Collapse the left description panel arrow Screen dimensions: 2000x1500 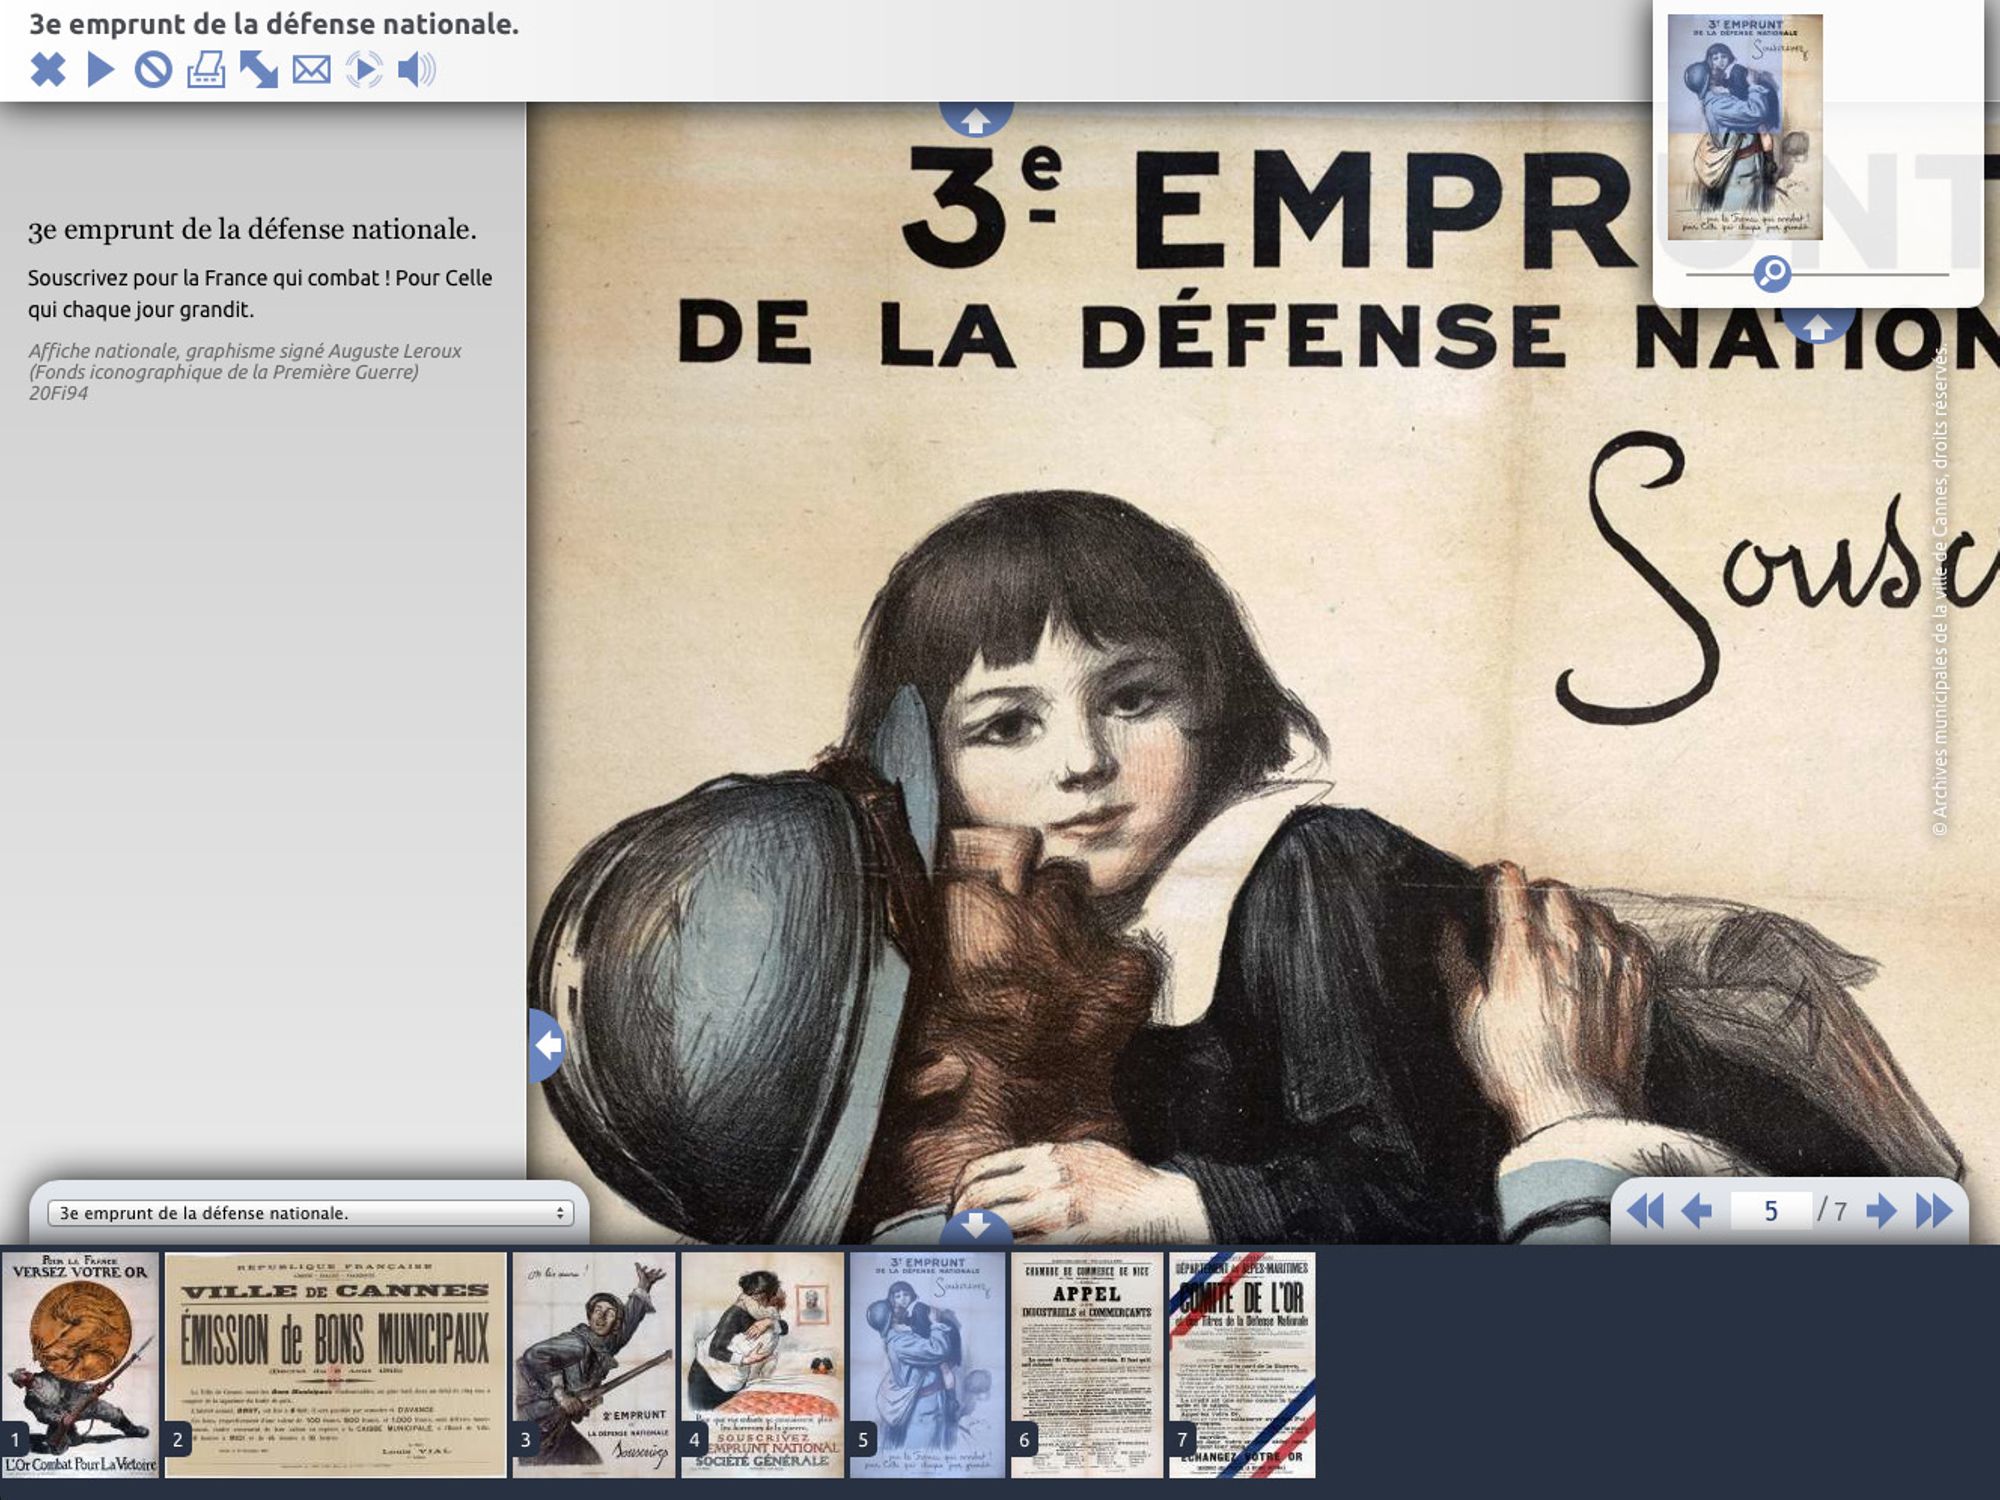546,1045
